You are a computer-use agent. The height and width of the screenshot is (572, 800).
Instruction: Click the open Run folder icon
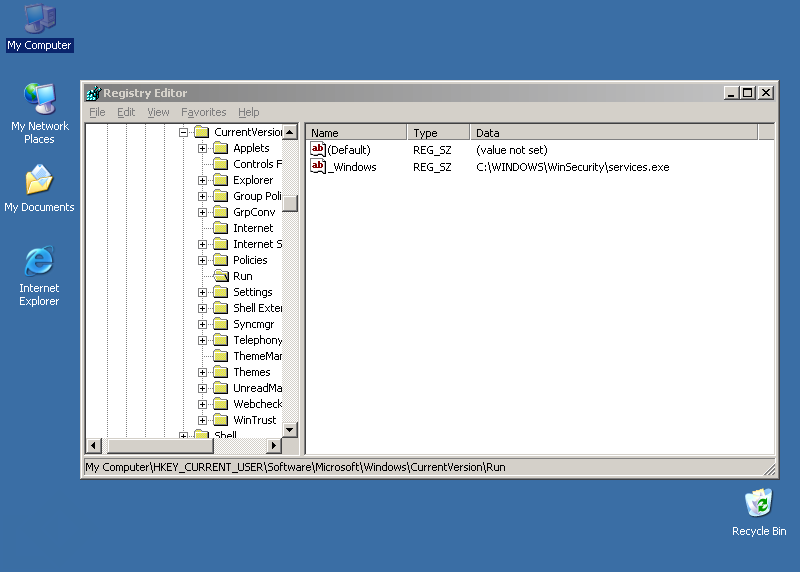(x=221, y=276)
